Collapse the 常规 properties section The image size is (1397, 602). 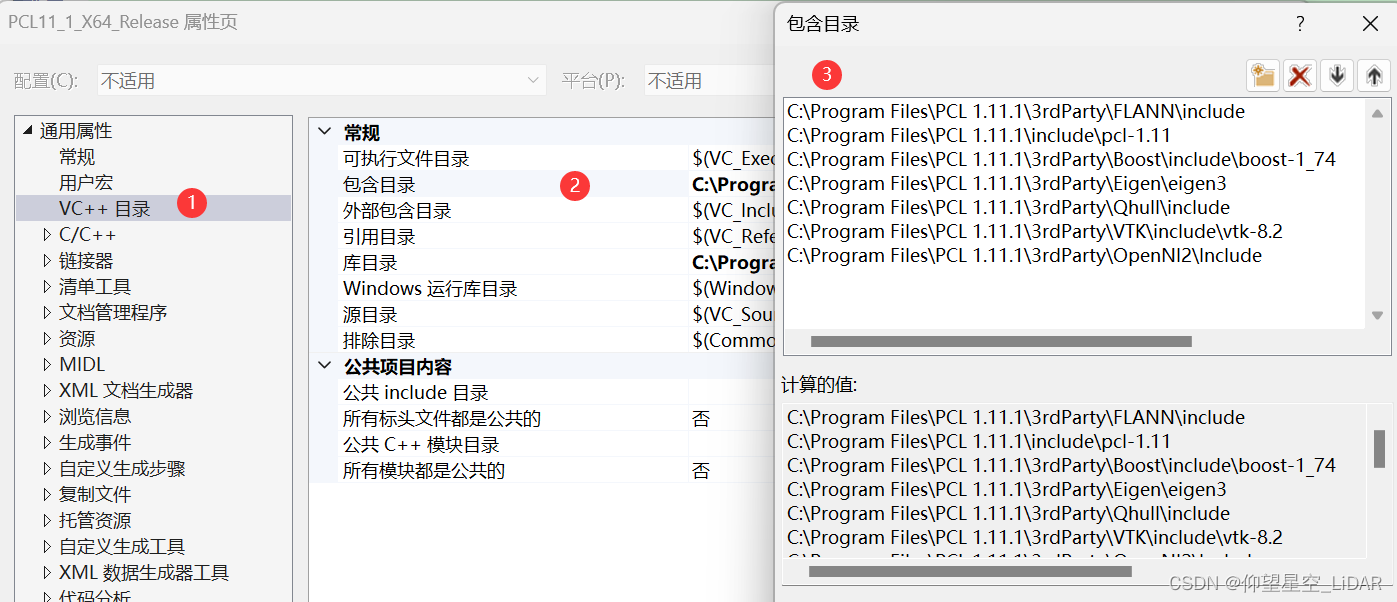click(324, 131)
